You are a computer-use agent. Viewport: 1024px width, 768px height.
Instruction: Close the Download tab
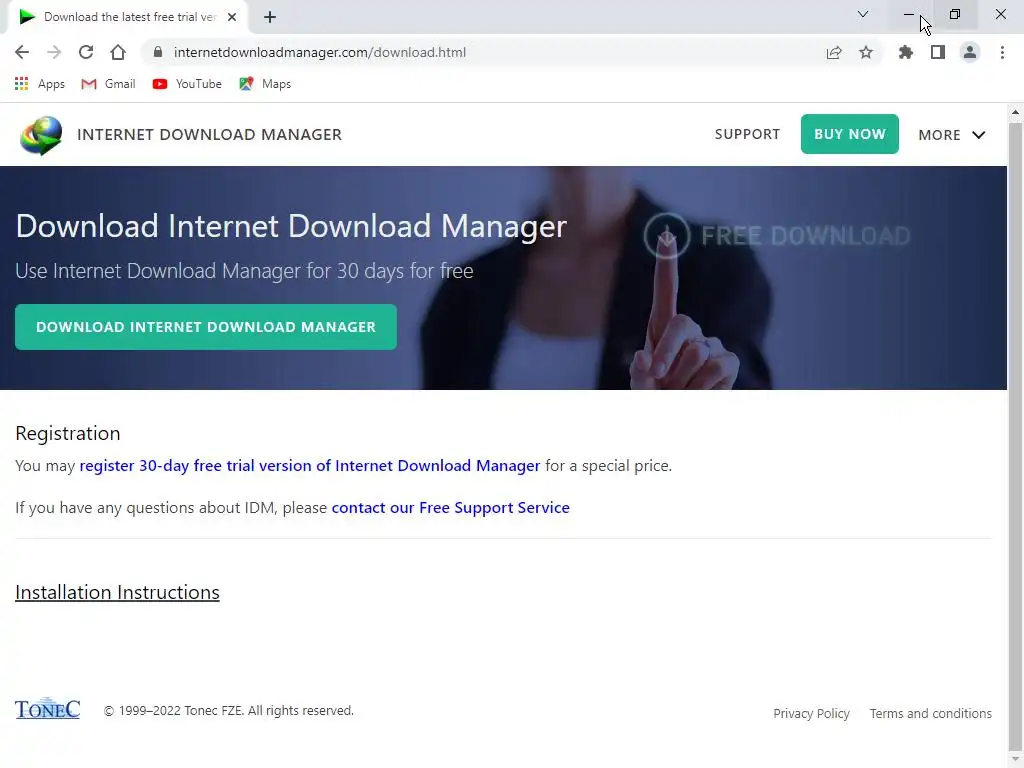click(x=232, y=17)
